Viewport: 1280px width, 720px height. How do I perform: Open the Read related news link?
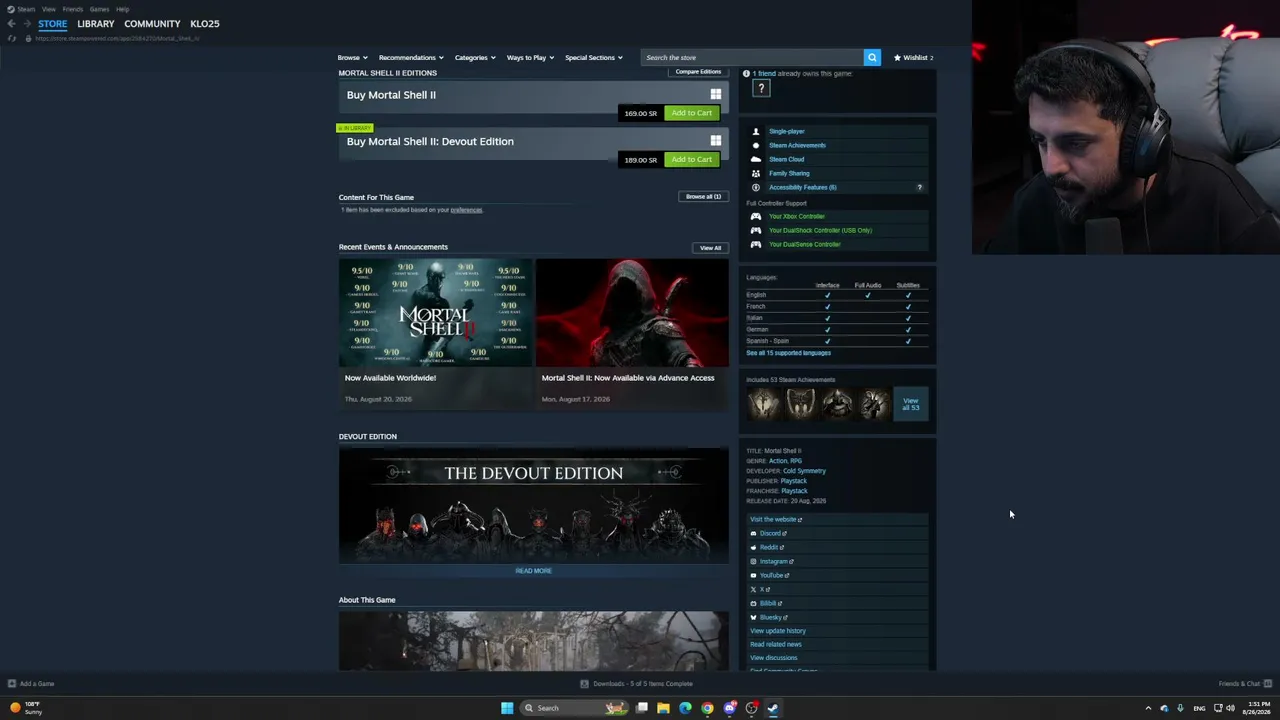(776, 645)
